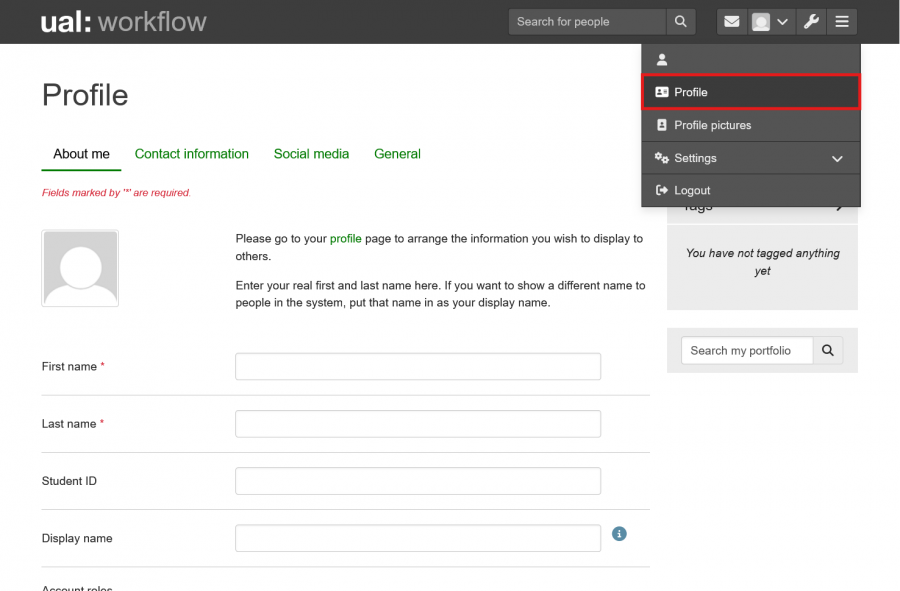
Task: Click the Logout exit icon
Action: (x=660, y=190)
